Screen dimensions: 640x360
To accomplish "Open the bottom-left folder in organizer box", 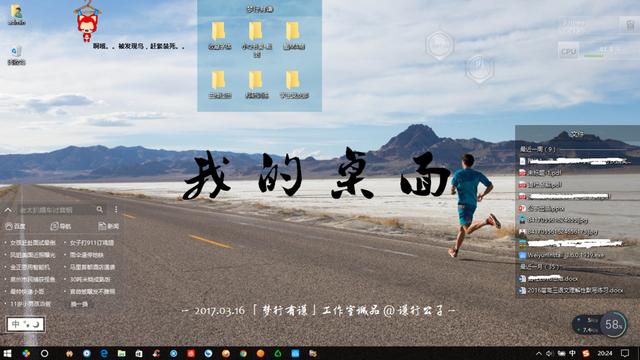I will [x=219, y=84].
